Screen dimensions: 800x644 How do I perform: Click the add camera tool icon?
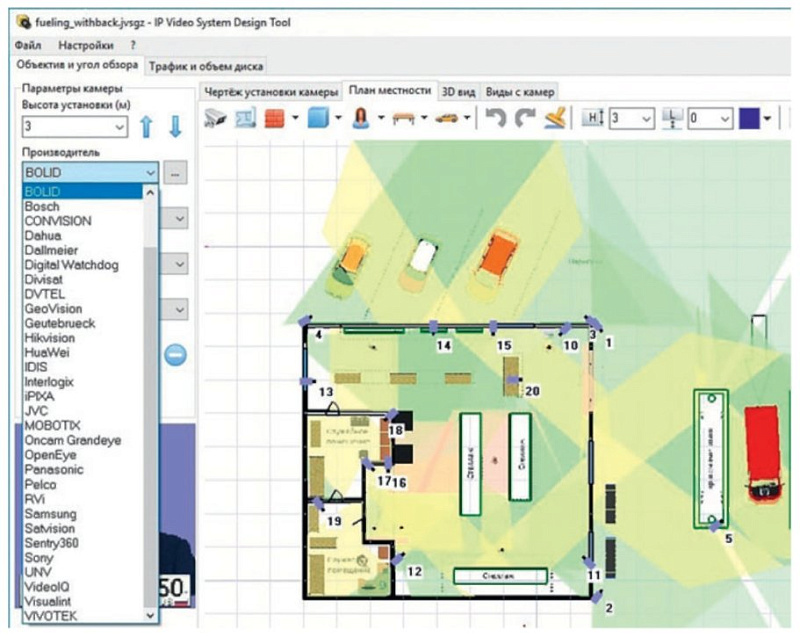click(215, 118)
